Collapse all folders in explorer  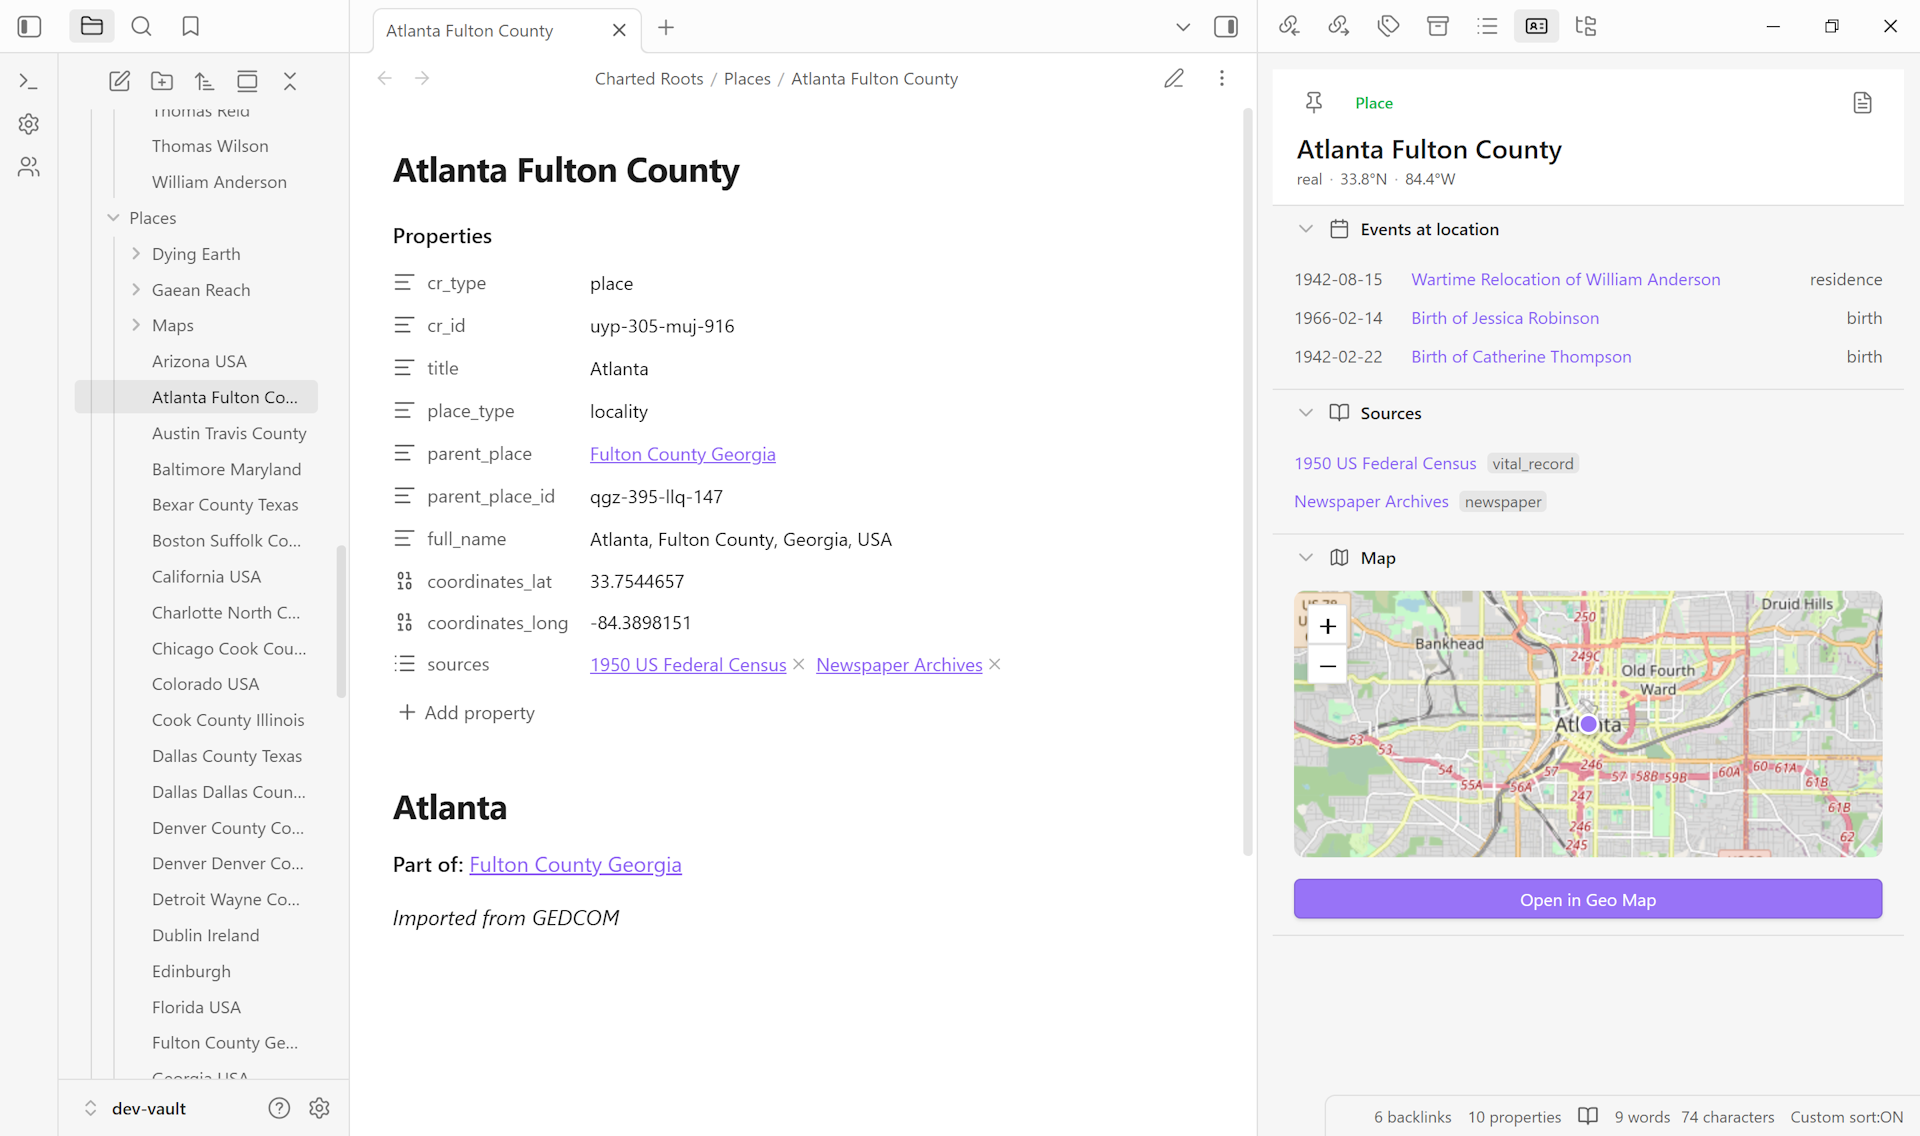(290, 82)
